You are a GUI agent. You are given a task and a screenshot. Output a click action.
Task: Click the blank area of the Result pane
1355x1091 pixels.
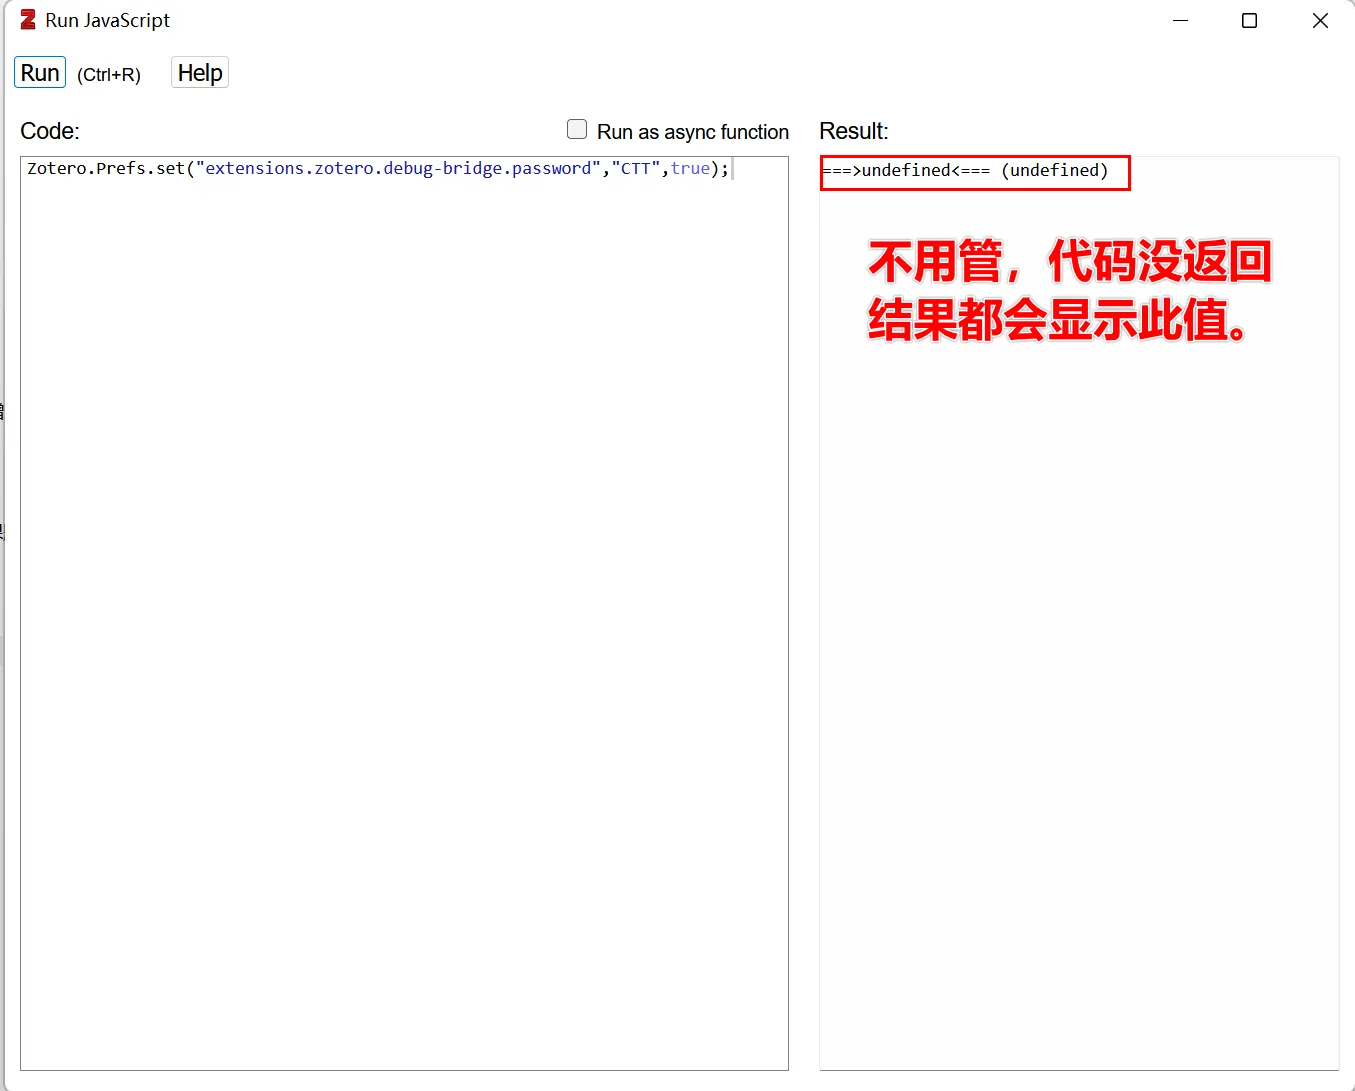click(x=1079, y=700)
